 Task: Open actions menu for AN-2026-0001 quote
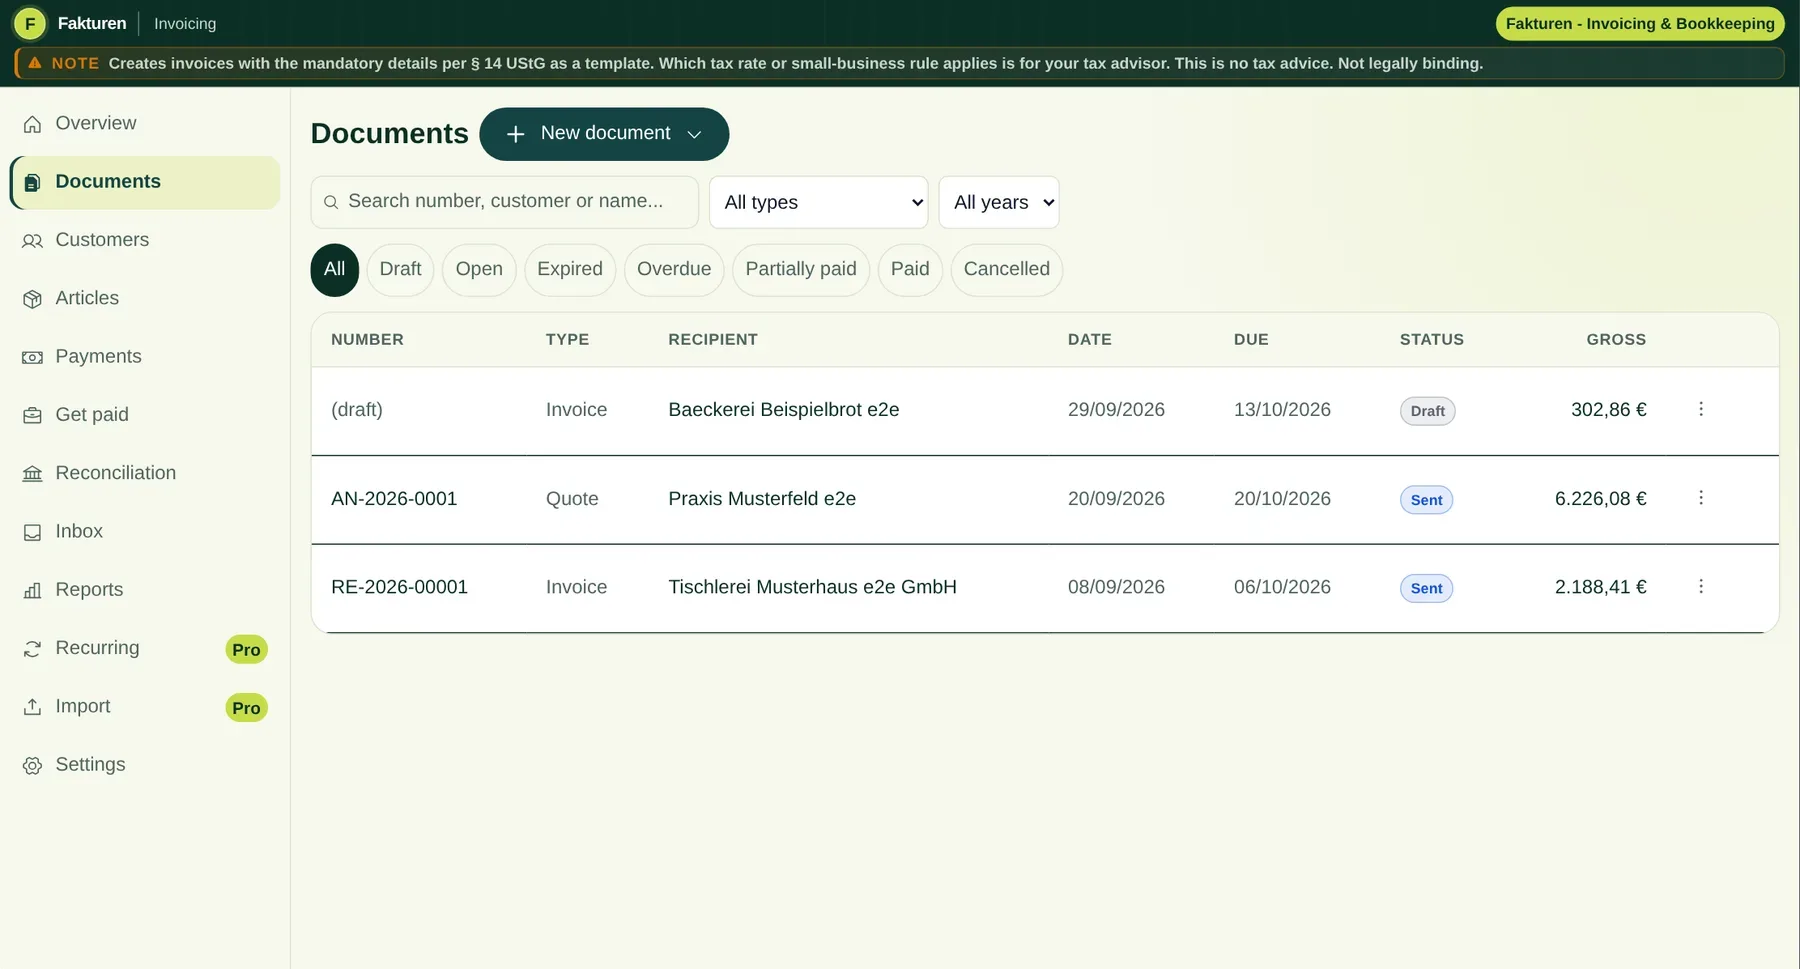pos(1700,498)
